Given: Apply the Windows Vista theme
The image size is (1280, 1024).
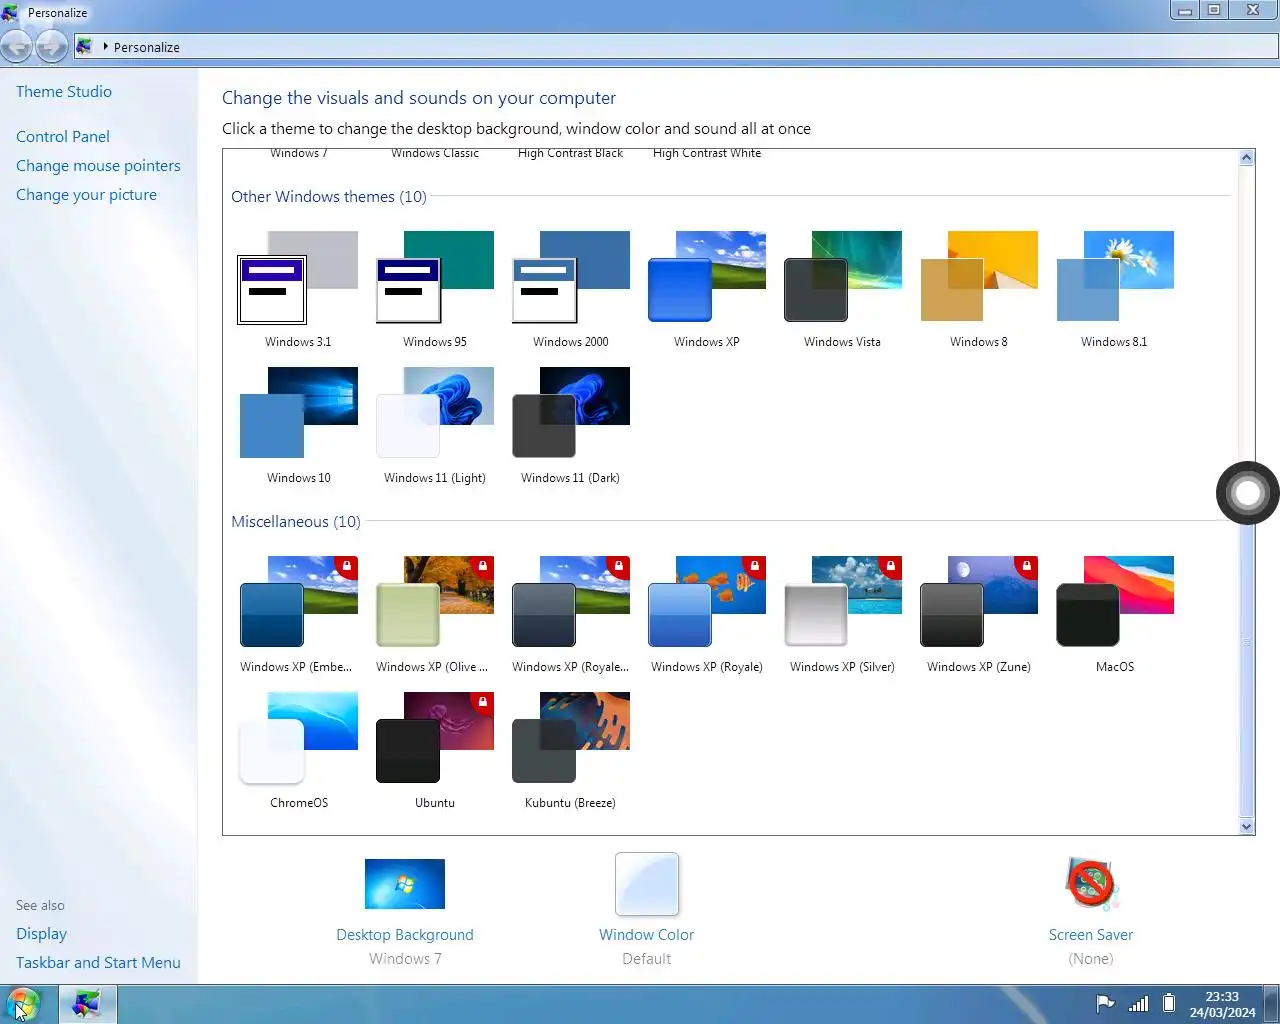Looking at the screenshot, I should (843, 289).
